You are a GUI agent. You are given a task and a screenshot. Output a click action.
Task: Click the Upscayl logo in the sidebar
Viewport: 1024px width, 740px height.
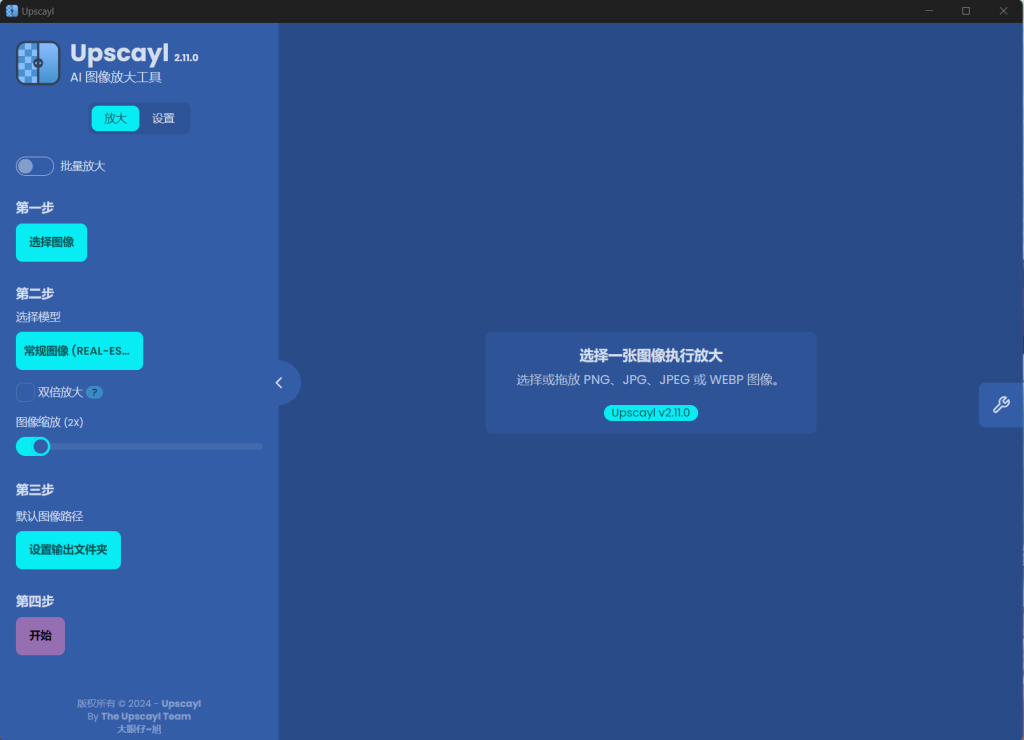click(x=38, y=63)
